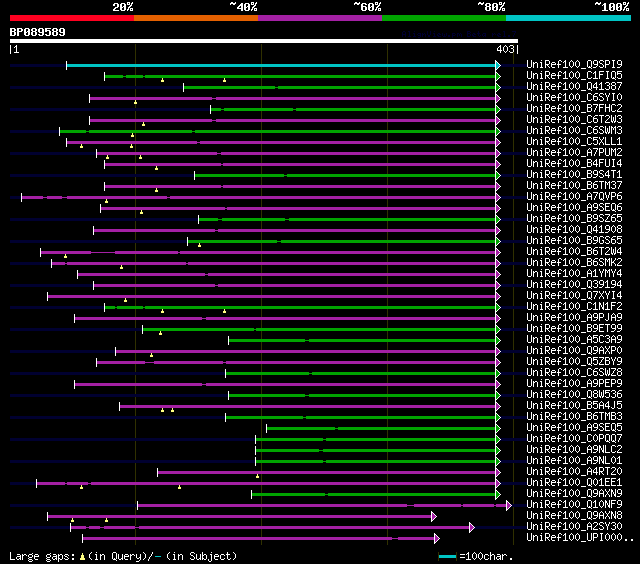
Task: Select the UniRef100_B6TM37 label
Action: [x=574, y=185]
